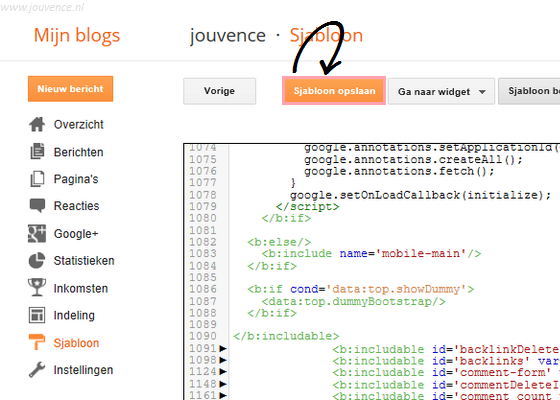Click the closing </b:includable> tag on line 1090

point(286,336)
